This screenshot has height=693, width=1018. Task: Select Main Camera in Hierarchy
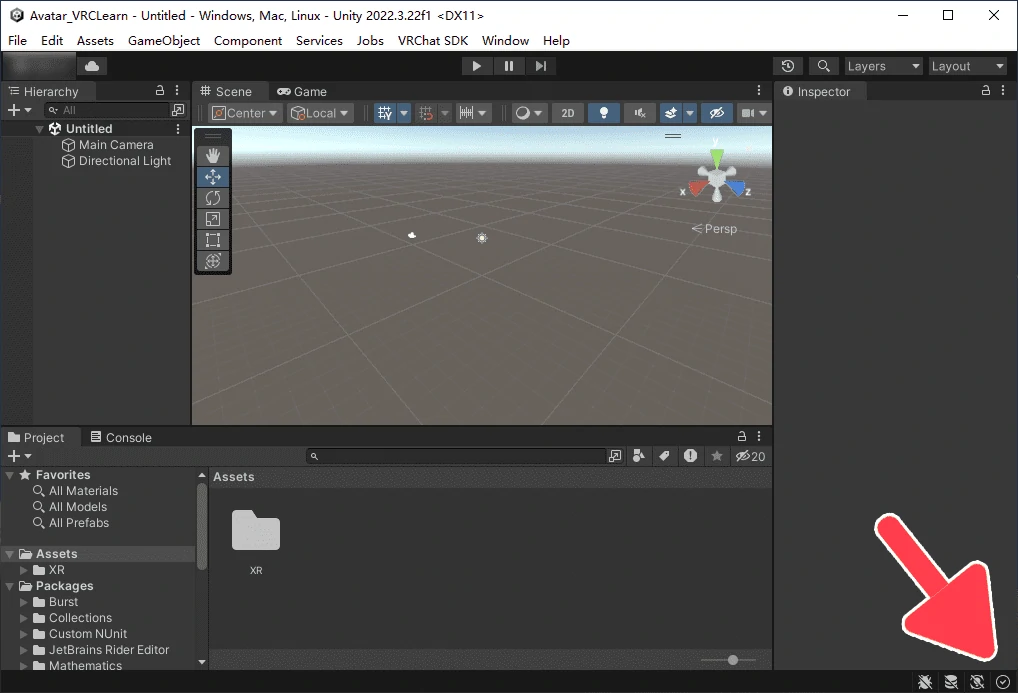[115, 145]
